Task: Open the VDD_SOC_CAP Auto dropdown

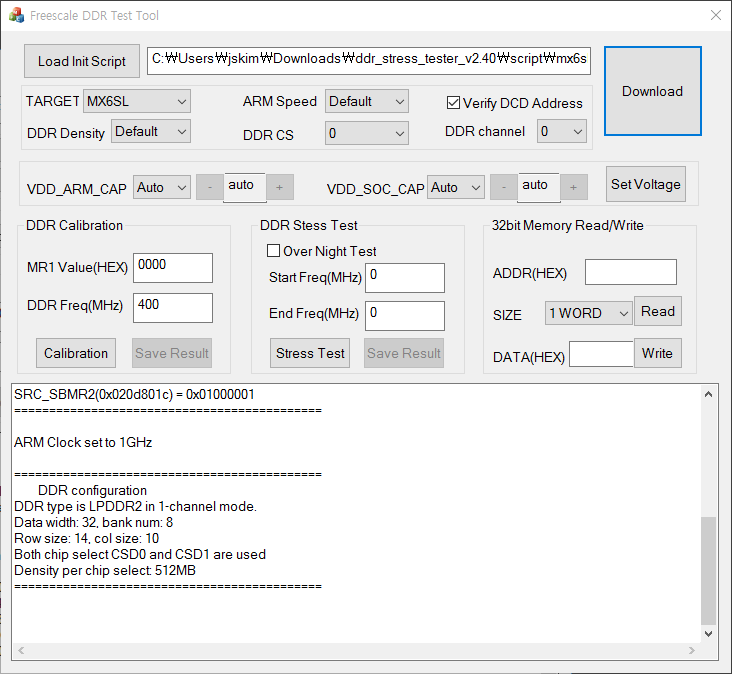Action: (x=456, y=188)
